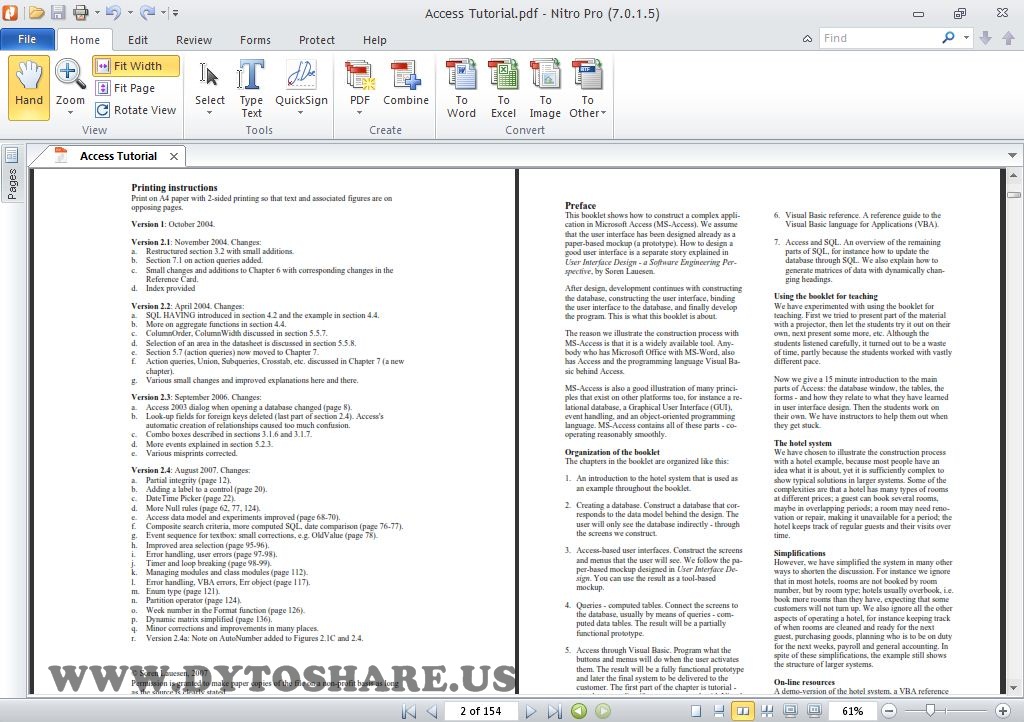Select the Hand tool
This screenshot has width=1024, height=722.
click(x=29, y=87)
